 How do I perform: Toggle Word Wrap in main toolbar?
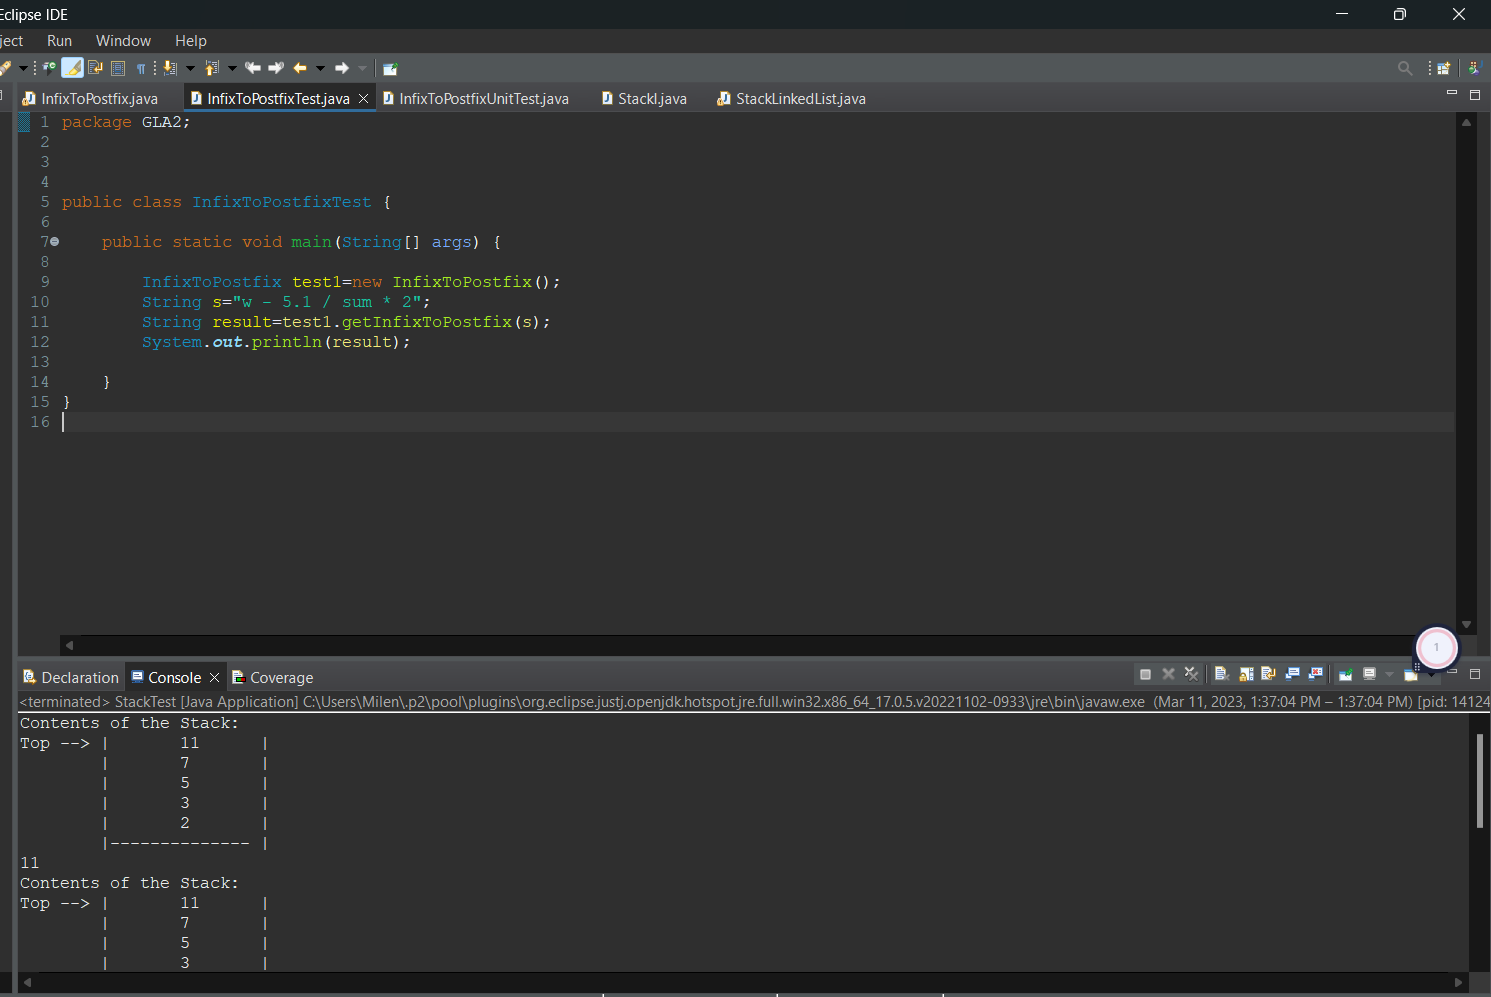(95, 68)
